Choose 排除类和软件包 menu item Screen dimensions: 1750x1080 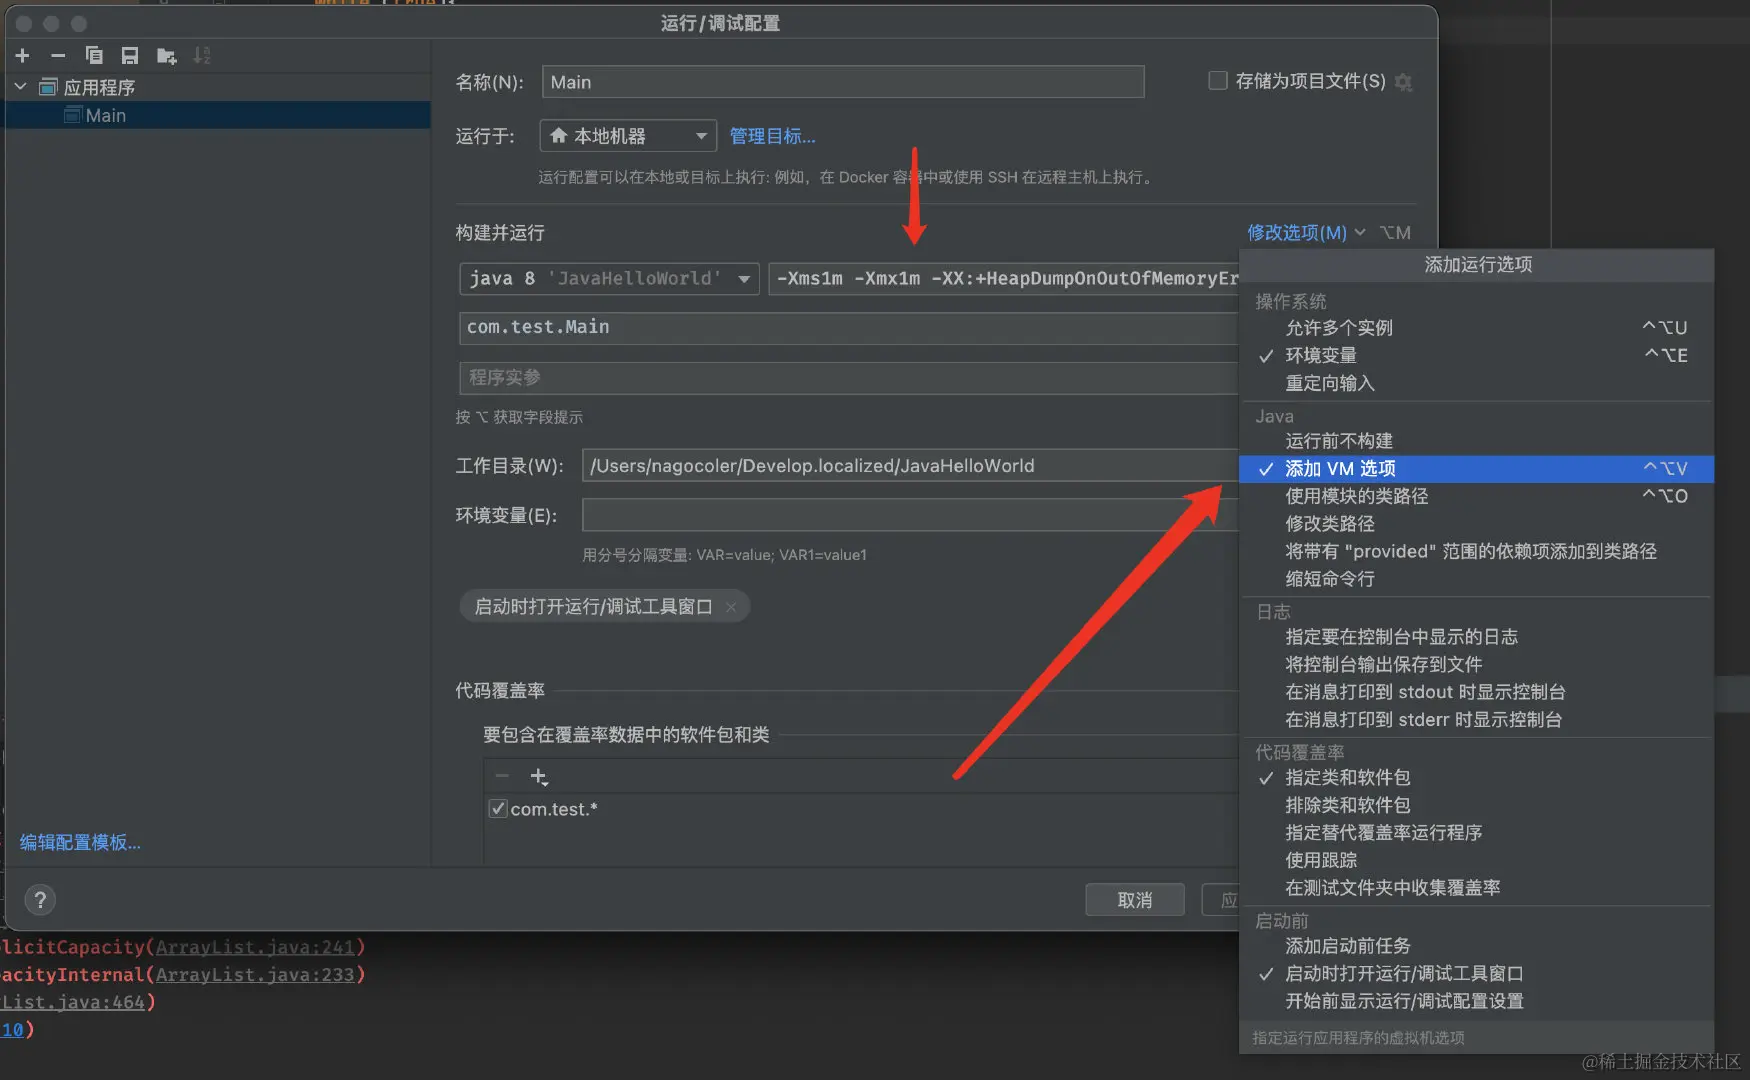[1476, 805]
